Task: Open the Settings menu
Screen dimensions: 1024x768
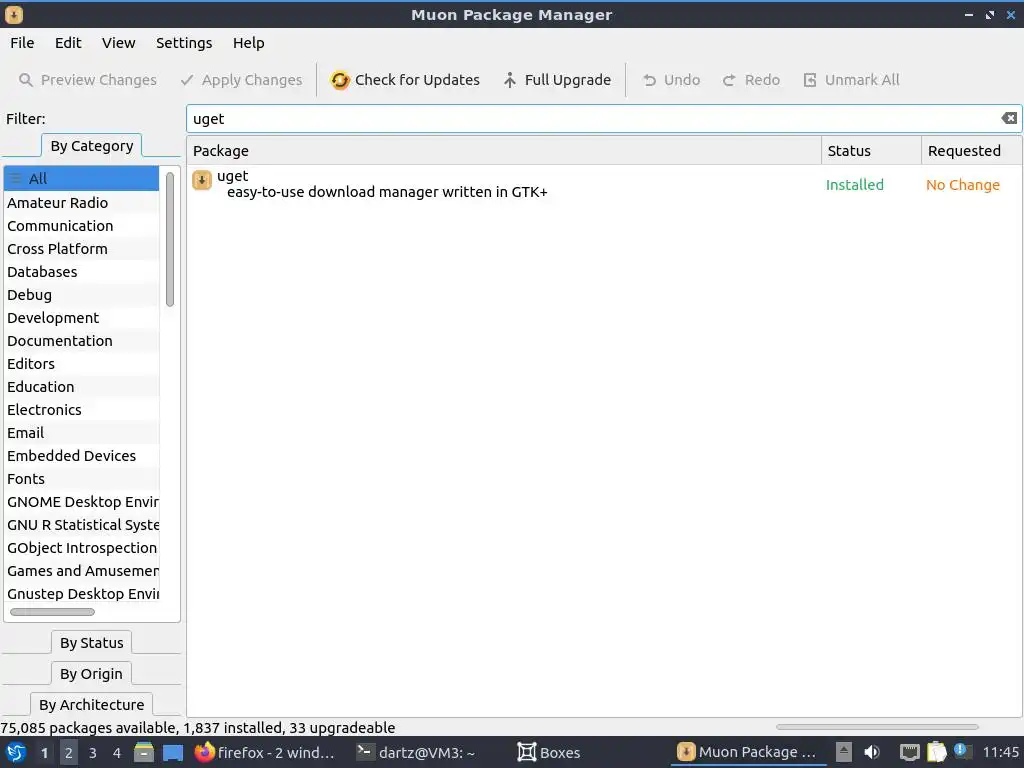Action: pos(184,43)
